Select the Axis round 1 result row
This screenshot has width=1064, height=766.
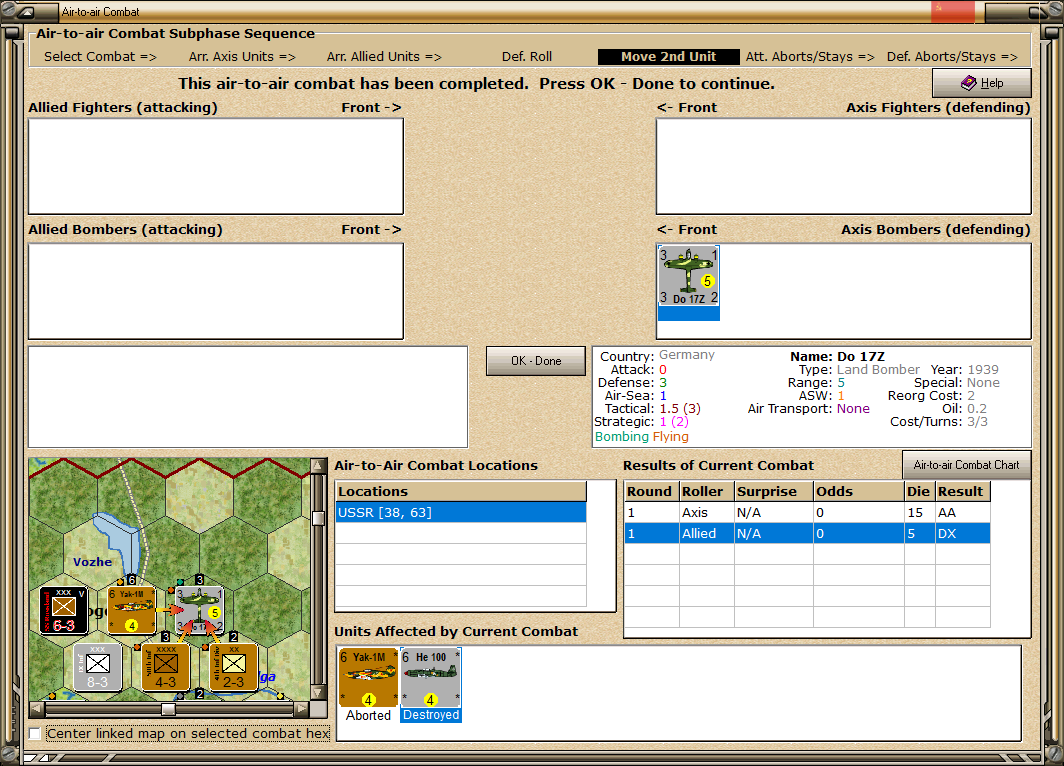(807, 512)
